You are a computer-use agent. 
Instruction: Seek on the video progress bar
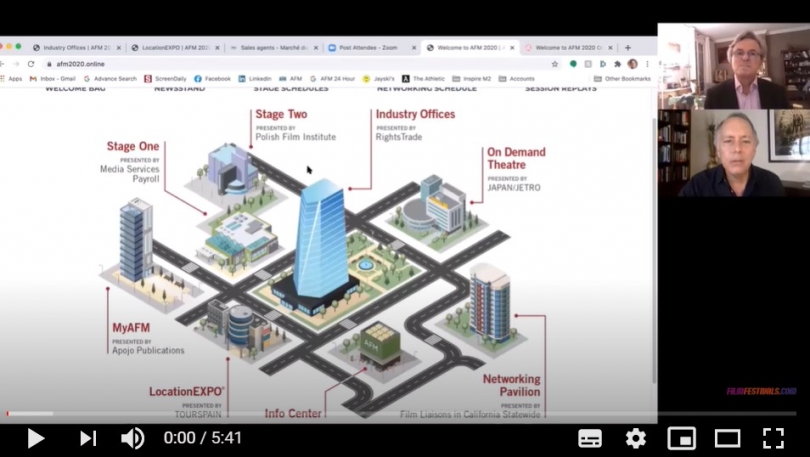(x=401, y=414)
